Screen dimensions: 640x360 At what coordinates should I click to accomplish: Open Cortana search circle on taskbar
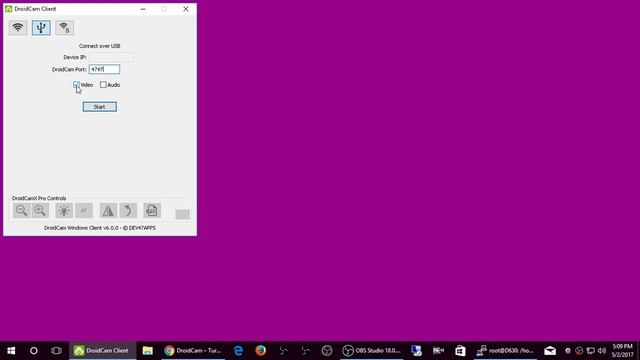point(34,351)
